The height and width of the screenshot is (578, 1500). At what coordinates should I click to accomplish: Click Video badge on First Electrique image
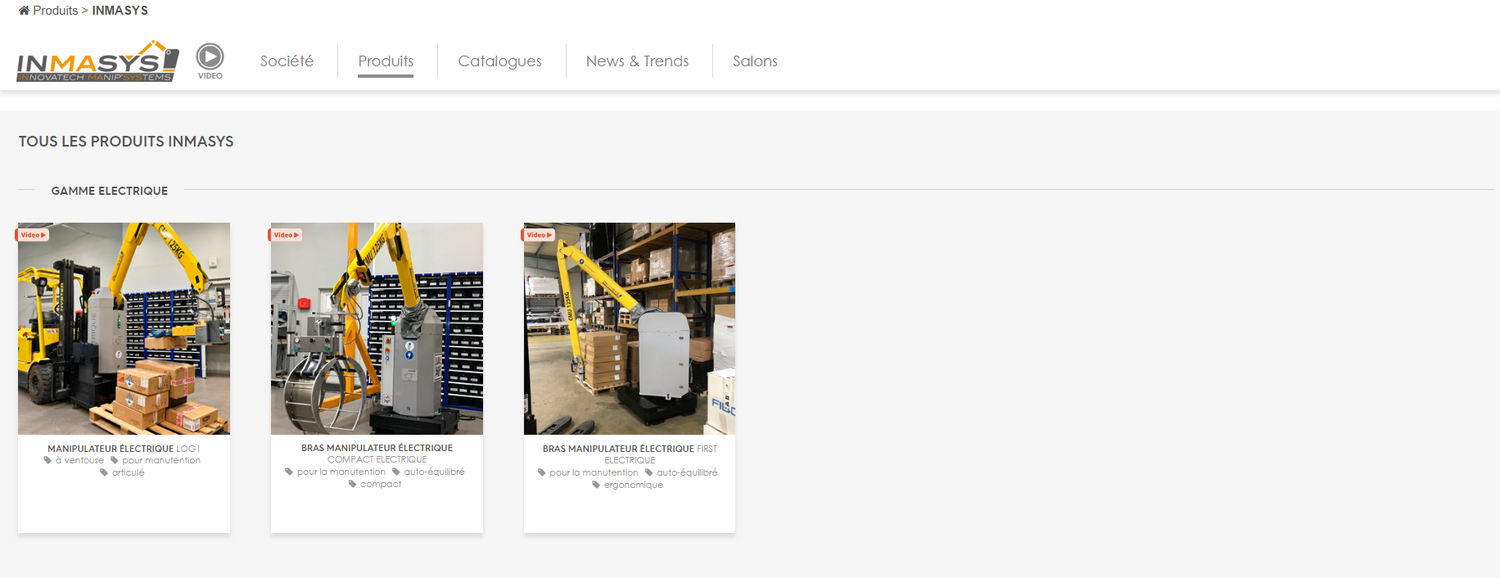click(538, 235)
